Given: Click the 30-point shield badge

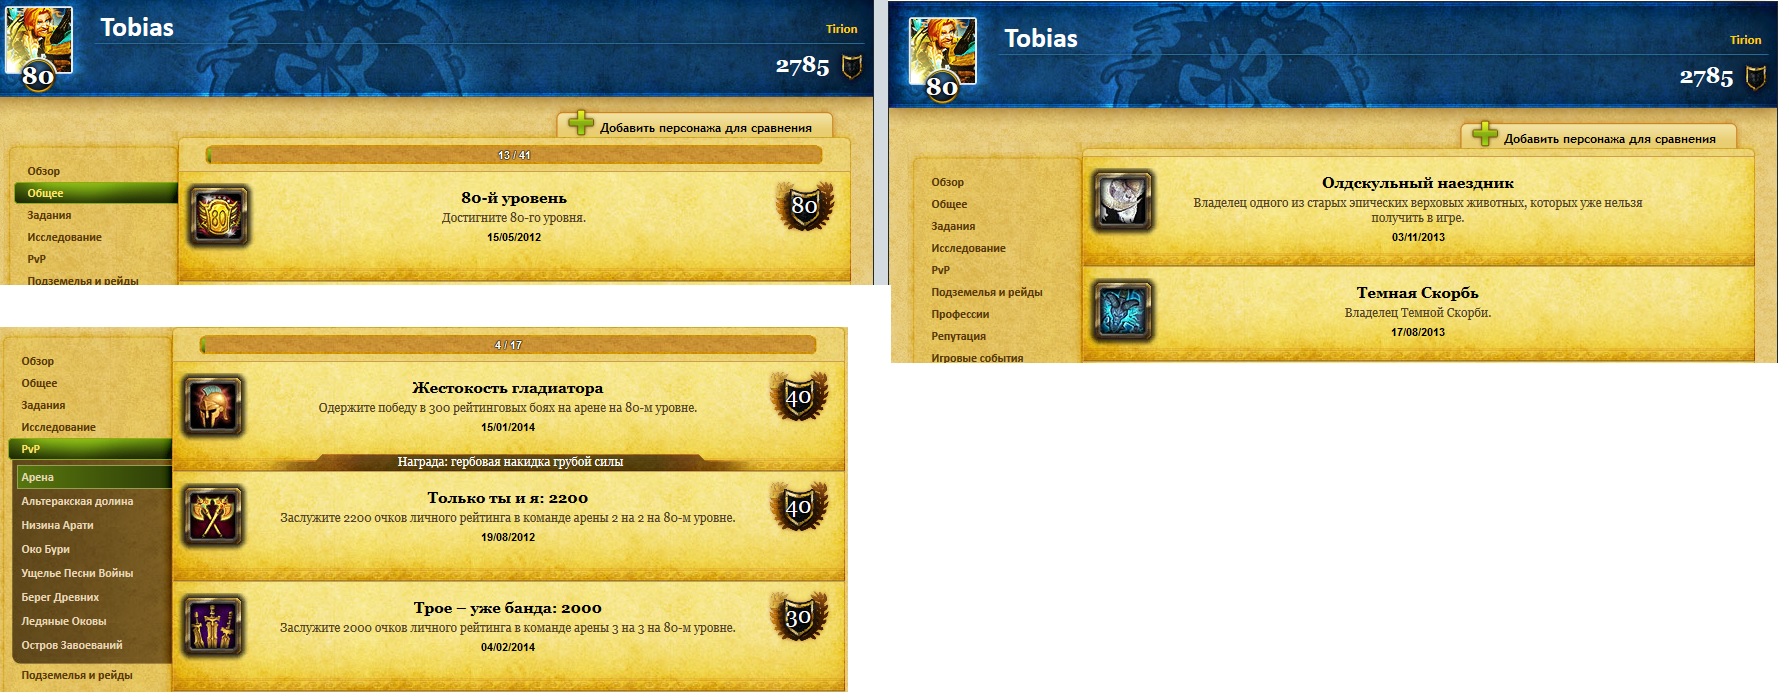Looking at the screenshot, I should (x=798, y=617).
